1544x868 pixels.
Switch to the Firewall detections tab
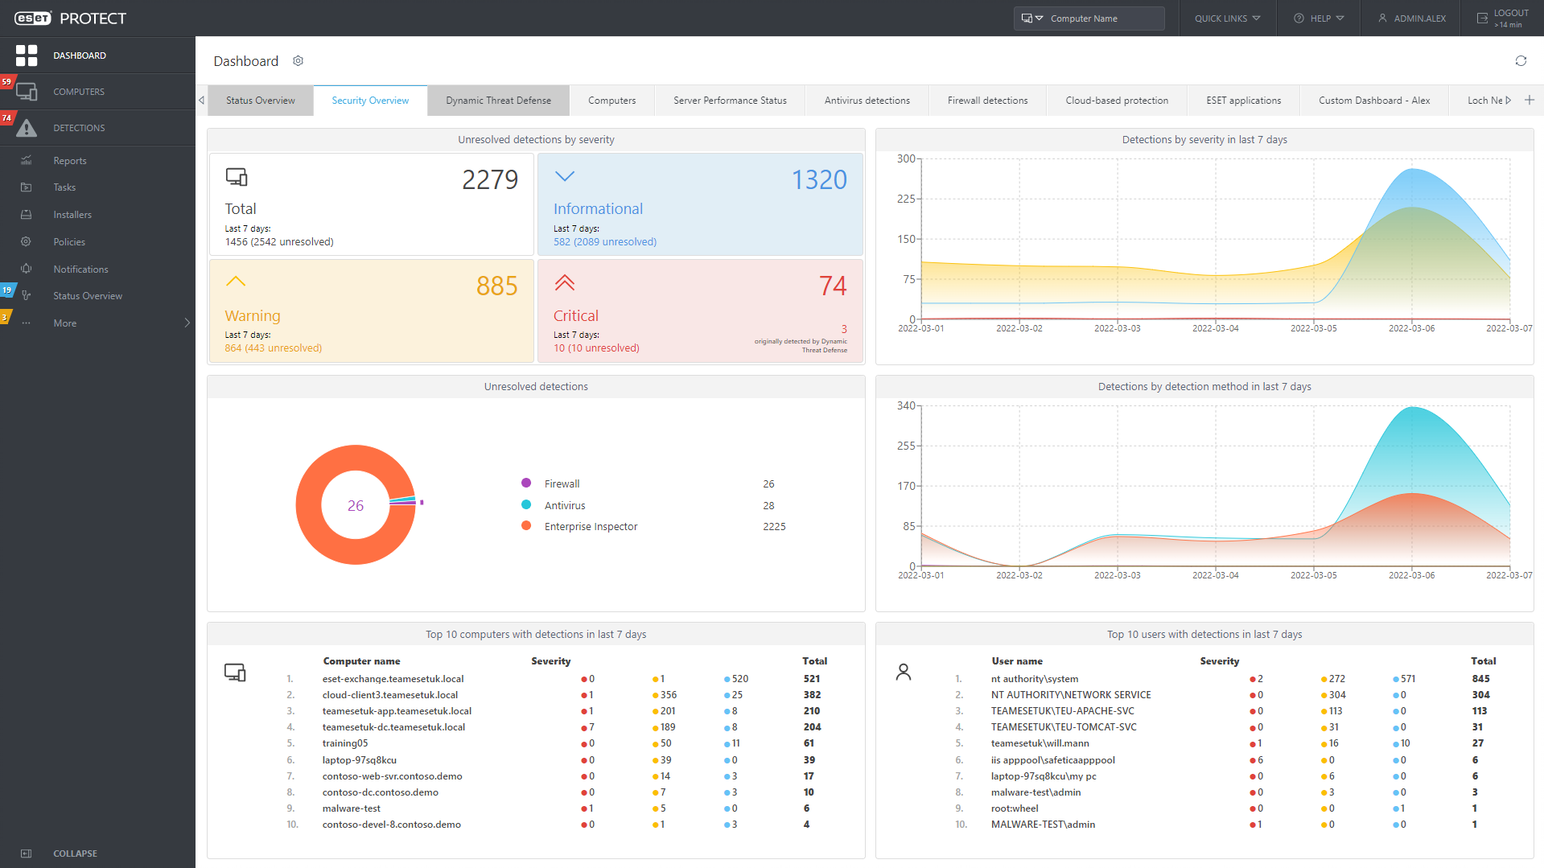coord(988,100)
